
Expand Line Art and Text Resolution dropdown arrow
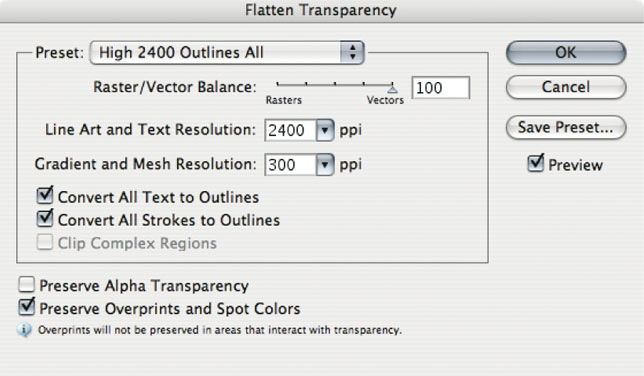tap(325, 130)
